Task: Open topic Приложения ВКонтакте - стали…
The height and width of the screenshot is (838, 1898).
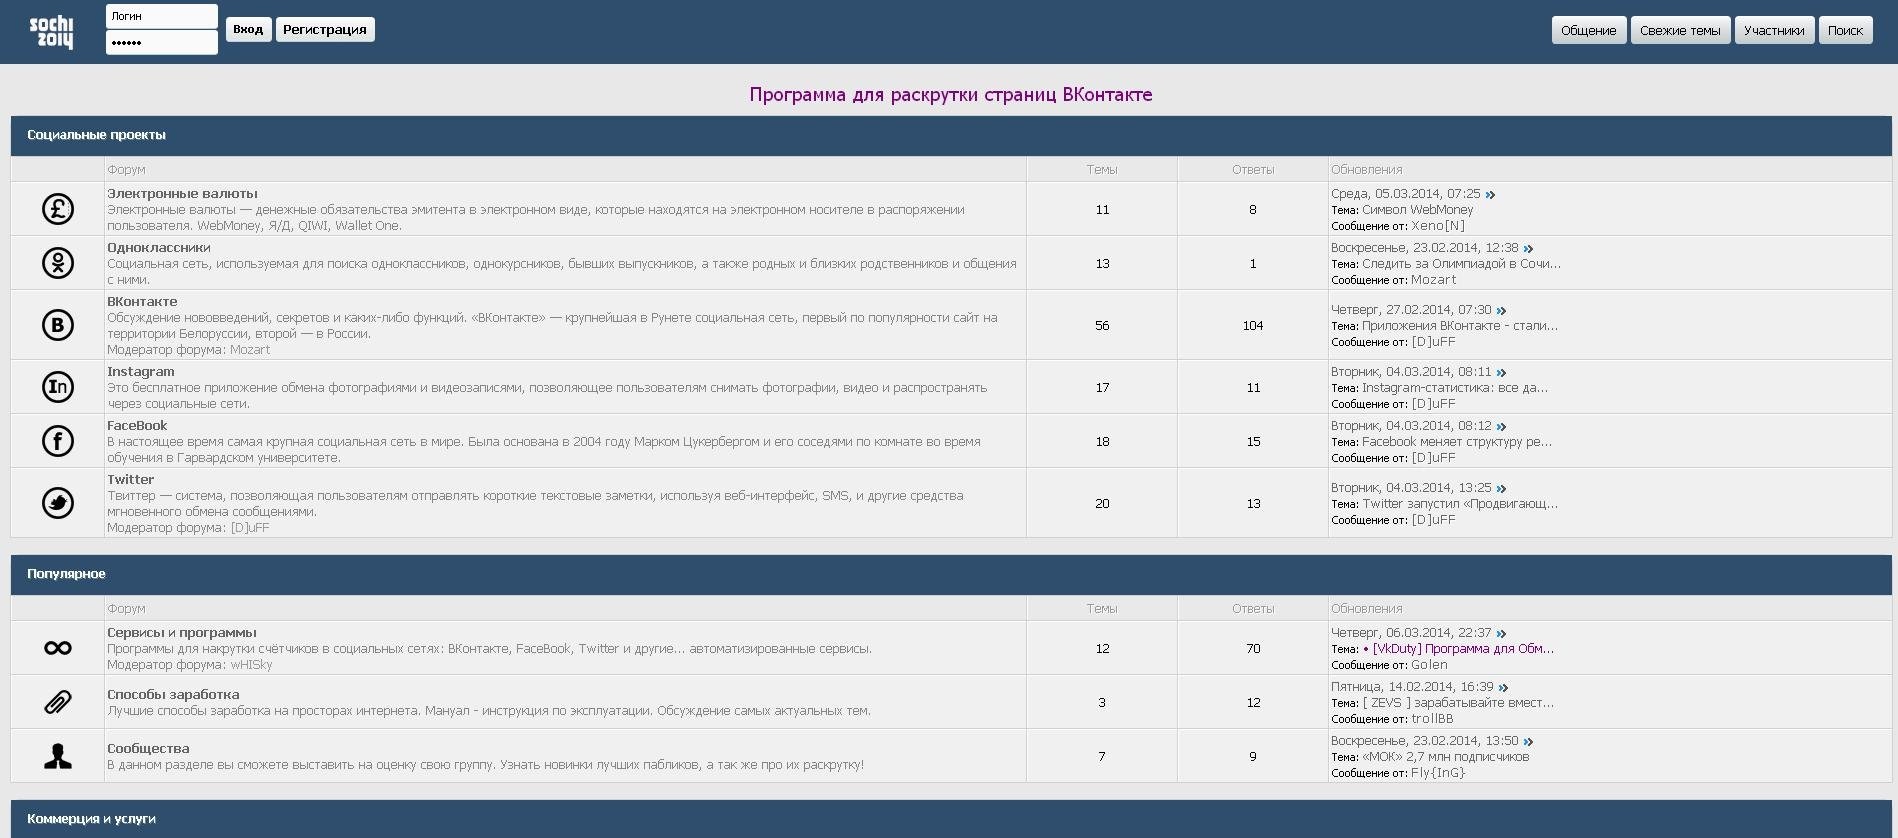Action: (1460, 326)
